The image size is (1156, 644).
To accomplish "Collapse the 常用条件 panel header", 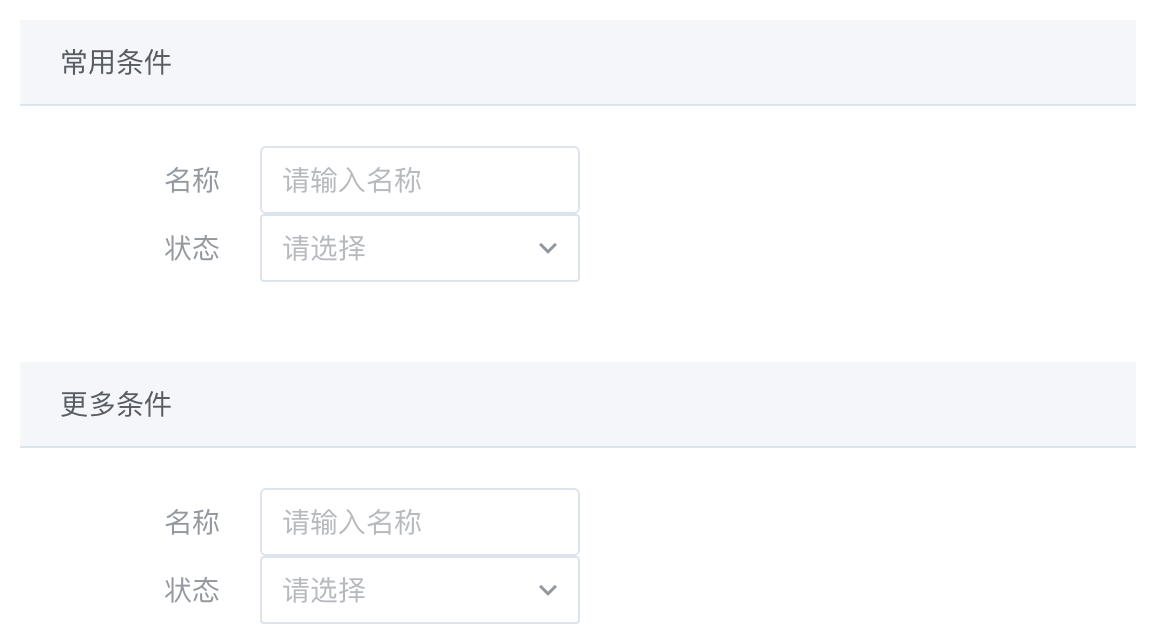I will (x=578, y=63).
